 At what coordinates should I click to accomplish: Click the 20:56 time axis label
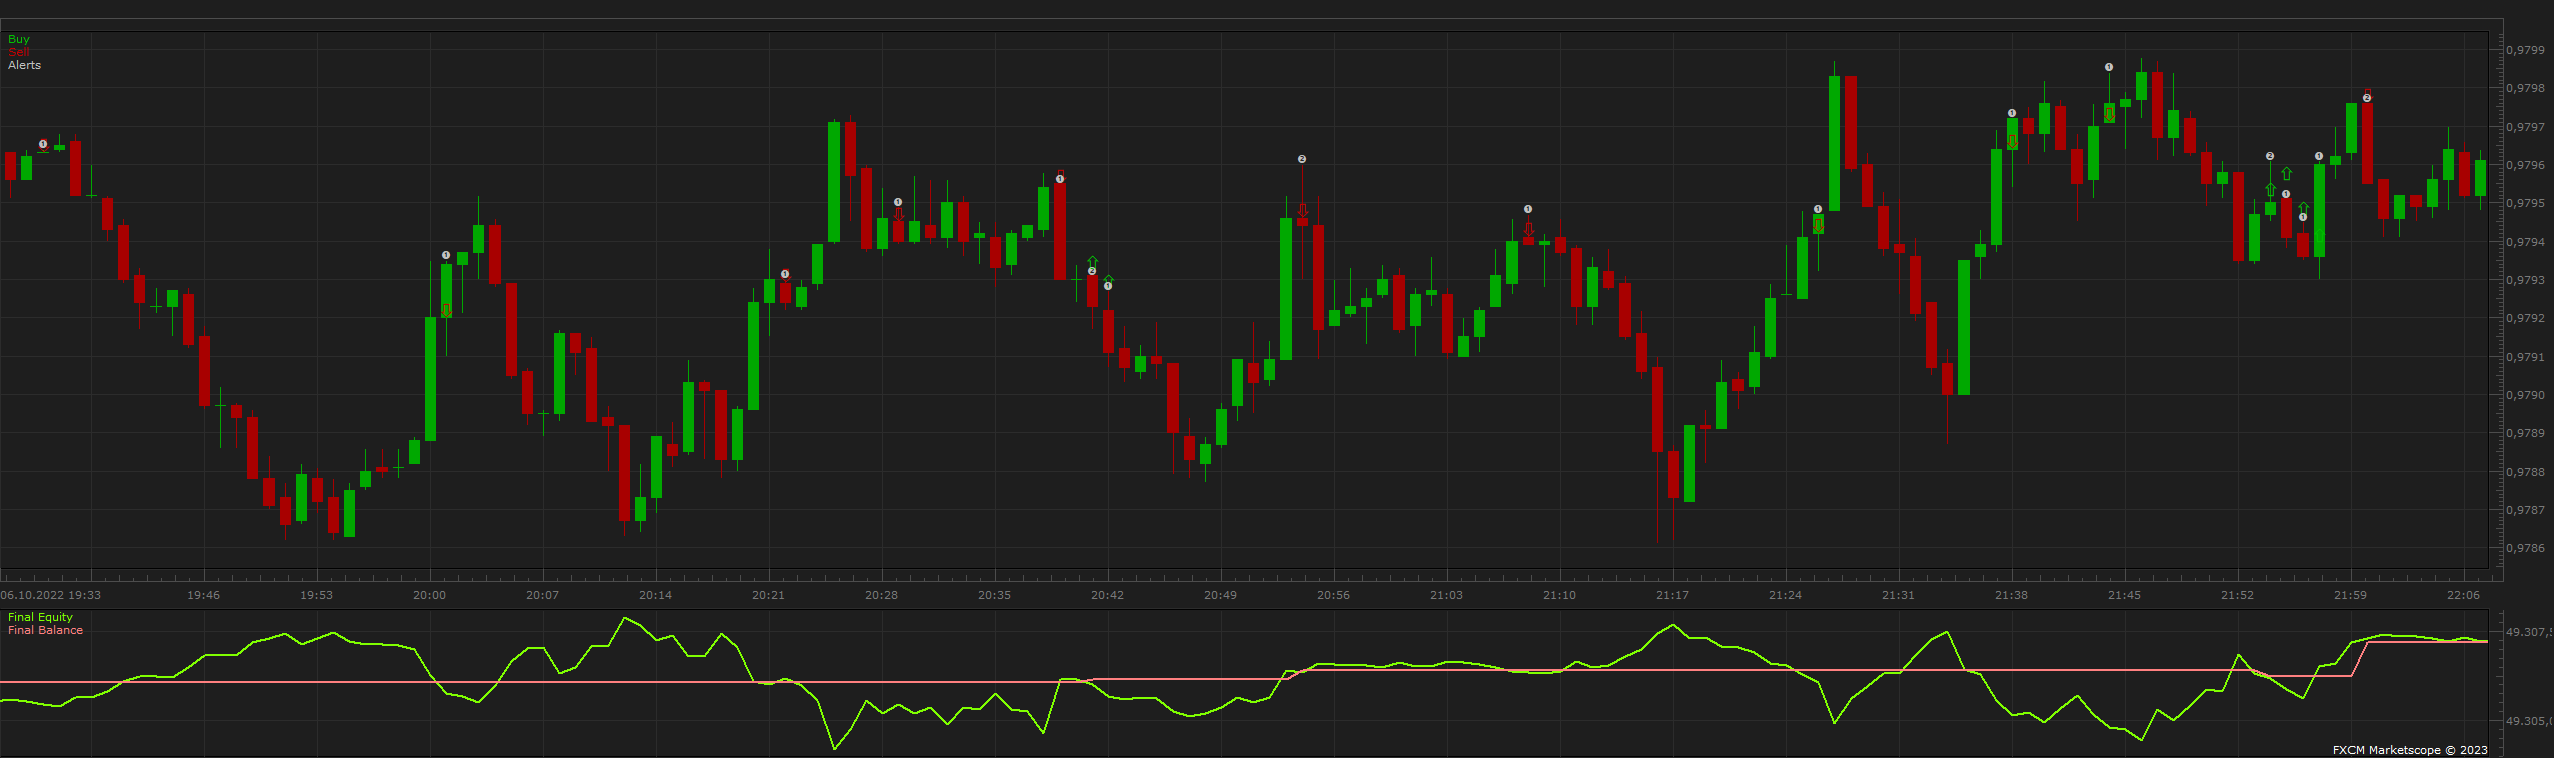[x=1334, y=595]
